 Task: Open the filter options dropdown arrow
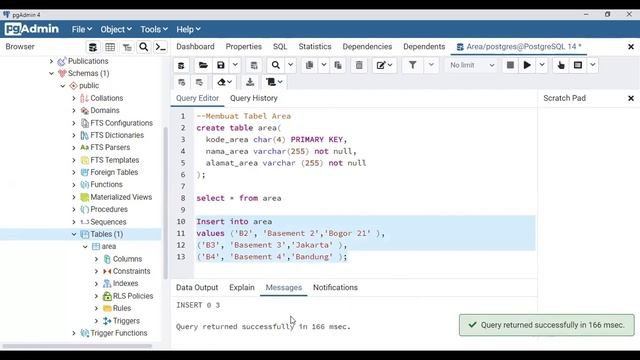click(x=431, y=65)
